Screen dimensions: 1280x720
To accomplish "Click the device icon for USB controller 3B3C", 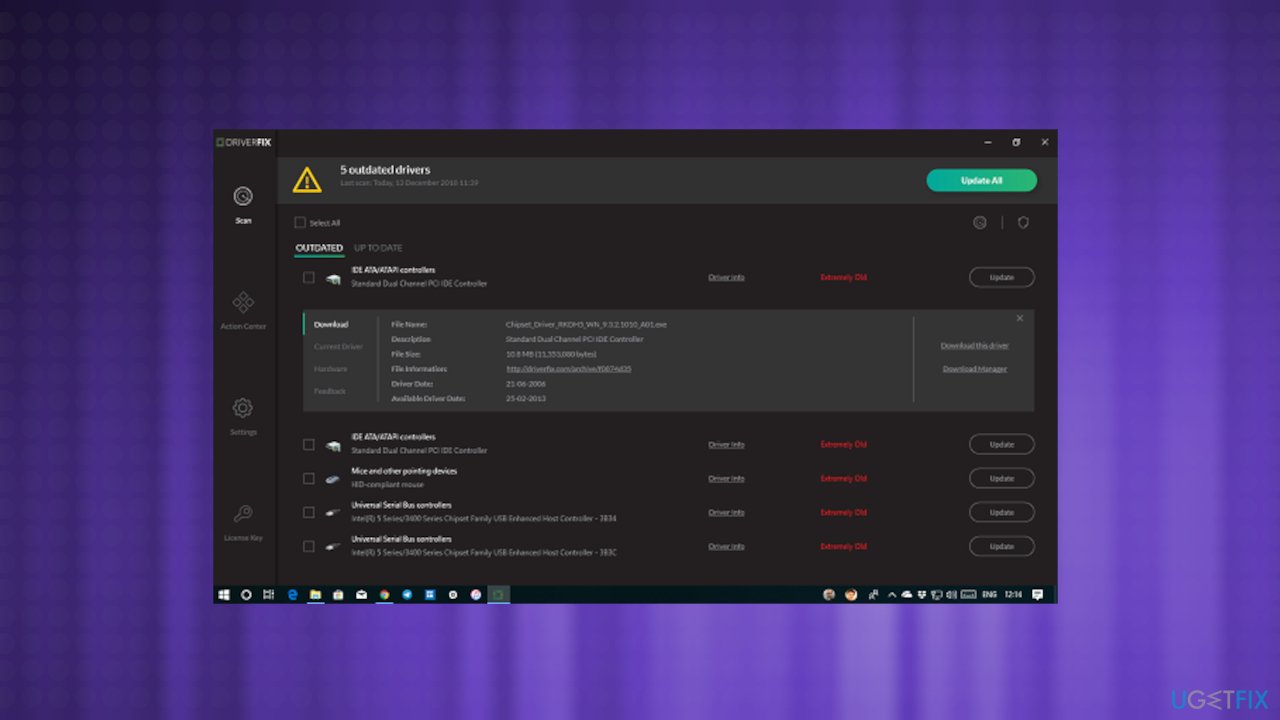I will [333, 547].
